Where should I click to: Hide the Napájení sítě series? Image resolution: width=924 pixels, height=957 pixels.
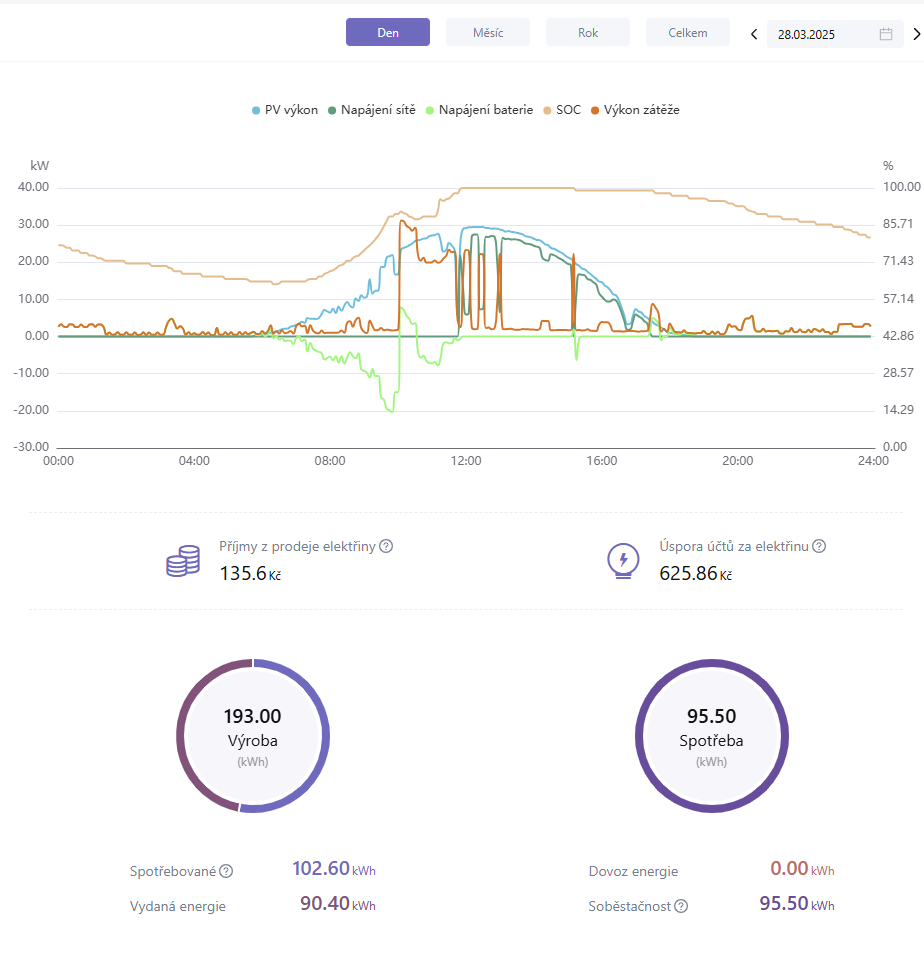[x=372, y=110]
